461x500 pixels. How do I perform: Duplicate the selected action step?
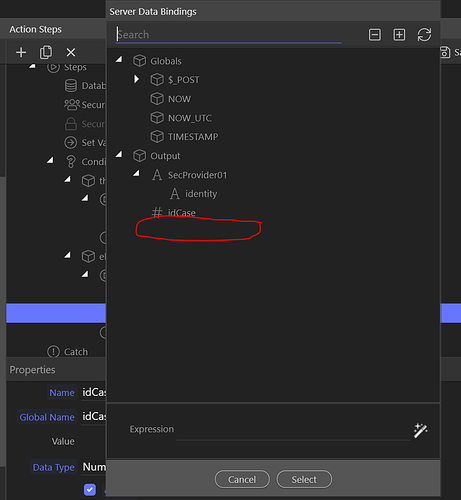tap(46, 52)
